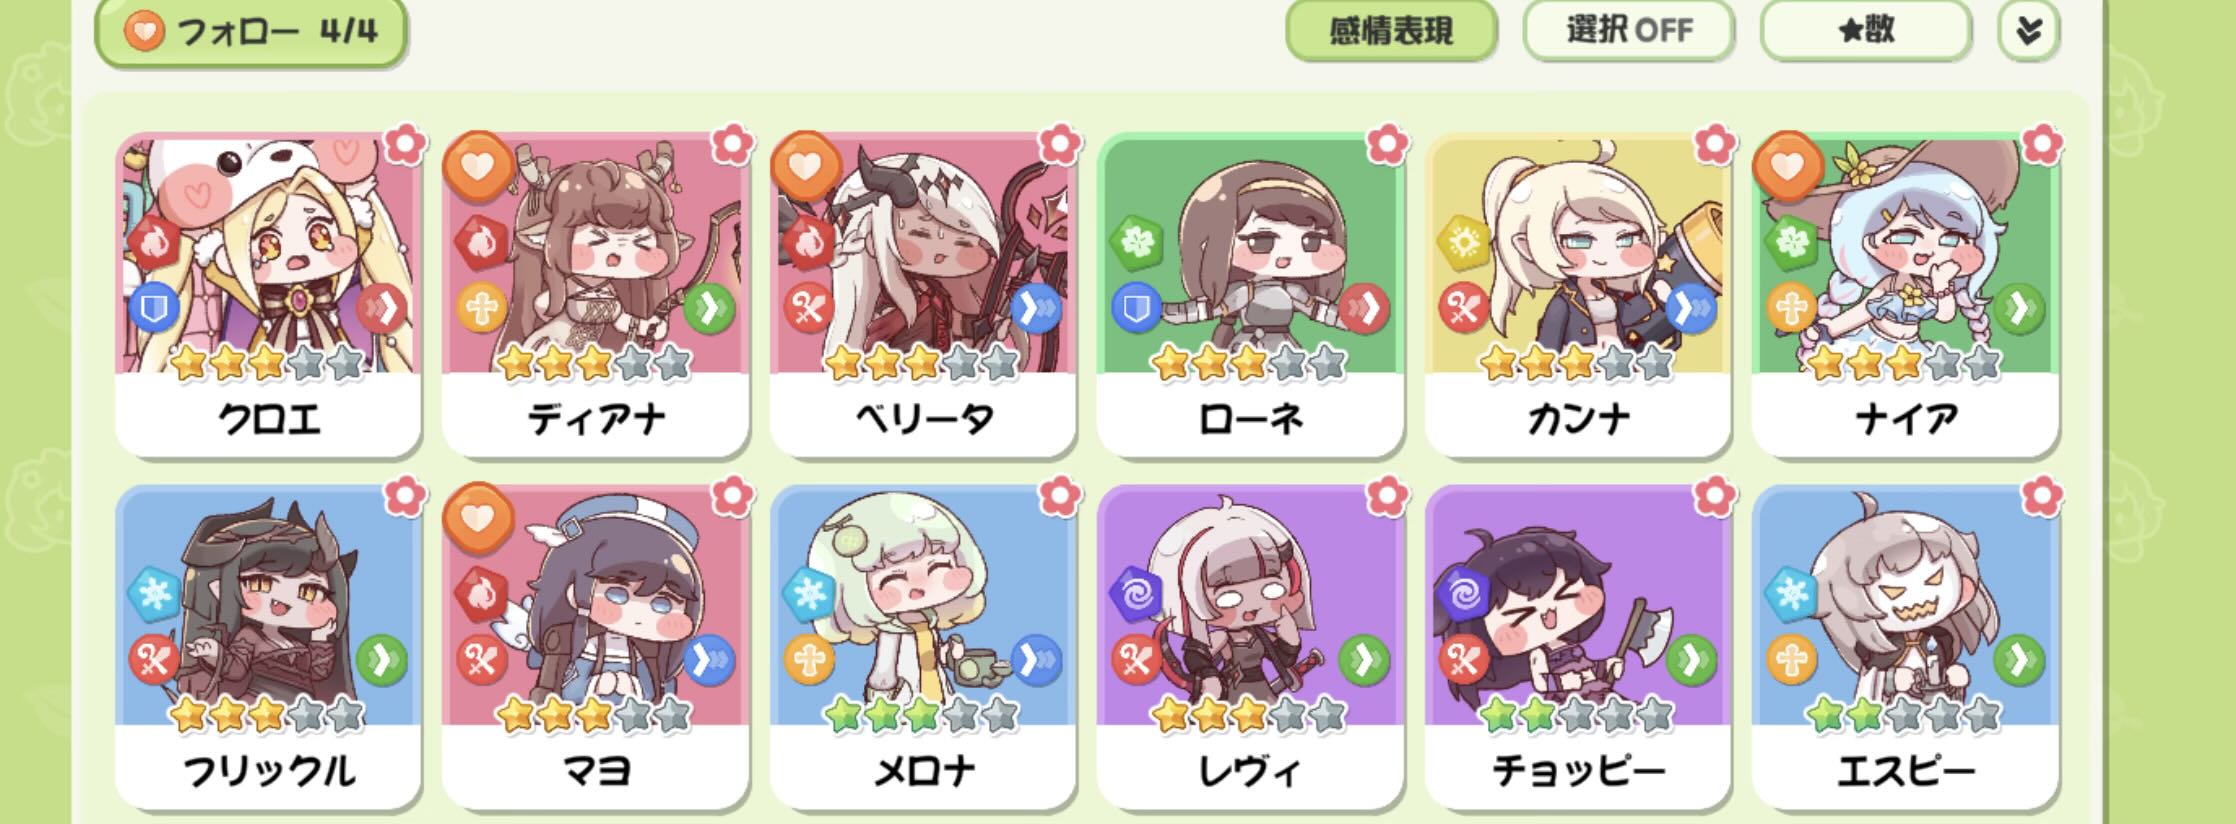The height and width of the screenshot is (824, 2236).
Task: Select the レヴィ character name label
Action: (1250, 771)
